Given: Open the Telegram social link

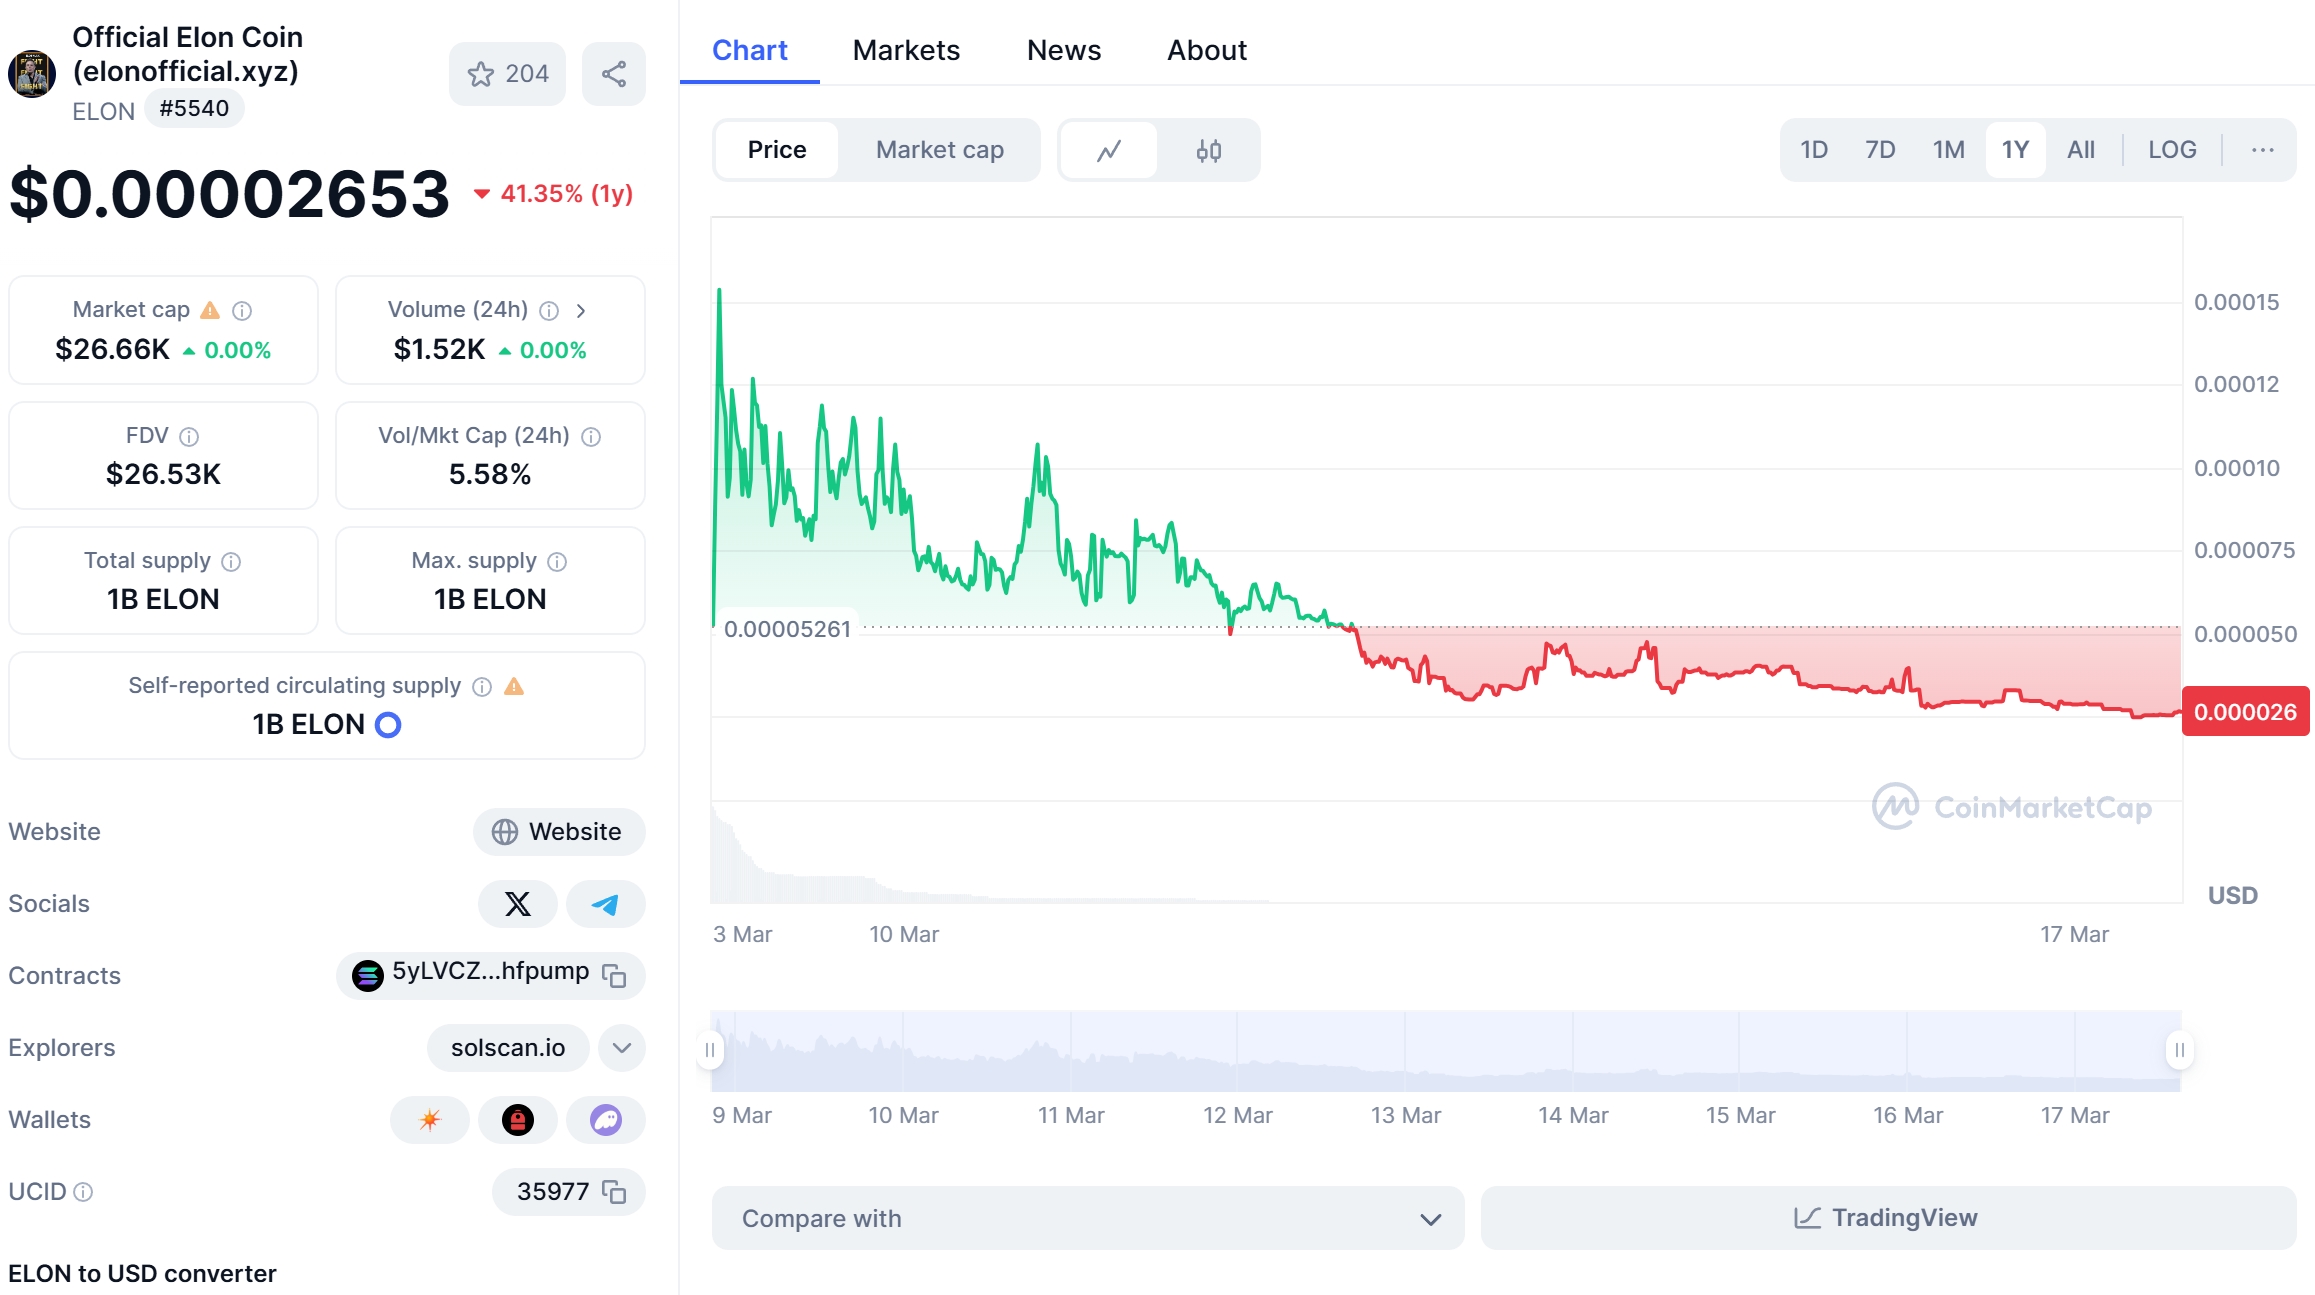Looking at the screenshot, I should 605,904.
